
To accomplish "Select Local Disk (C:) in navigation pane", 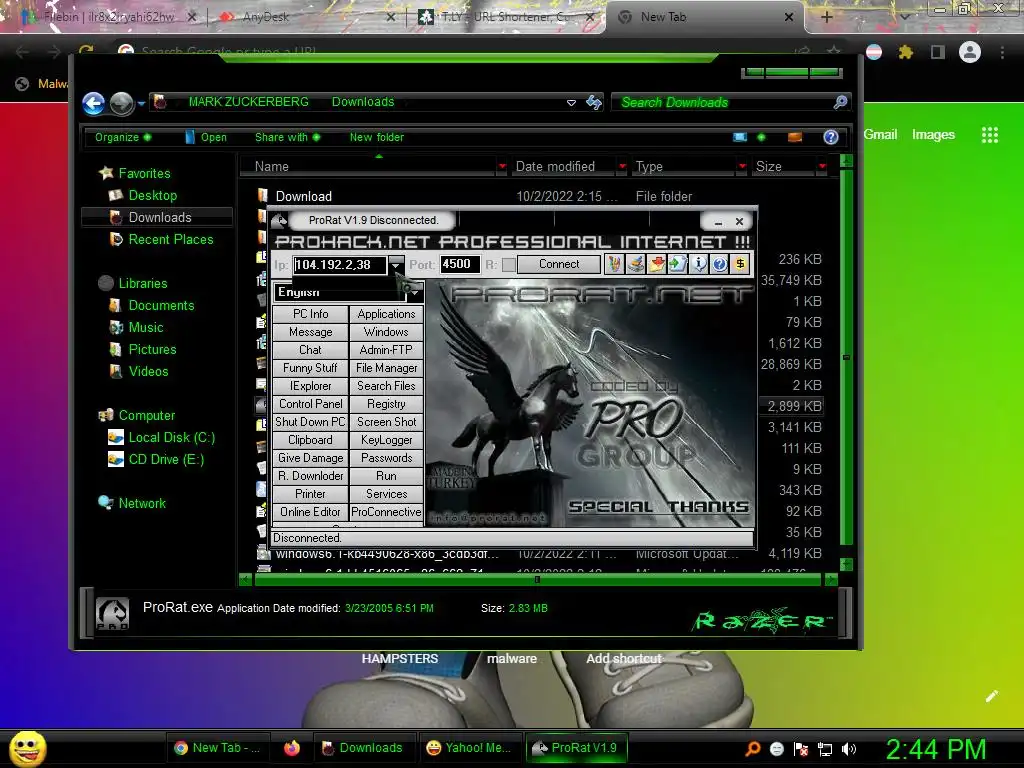I will click(171, 438).
